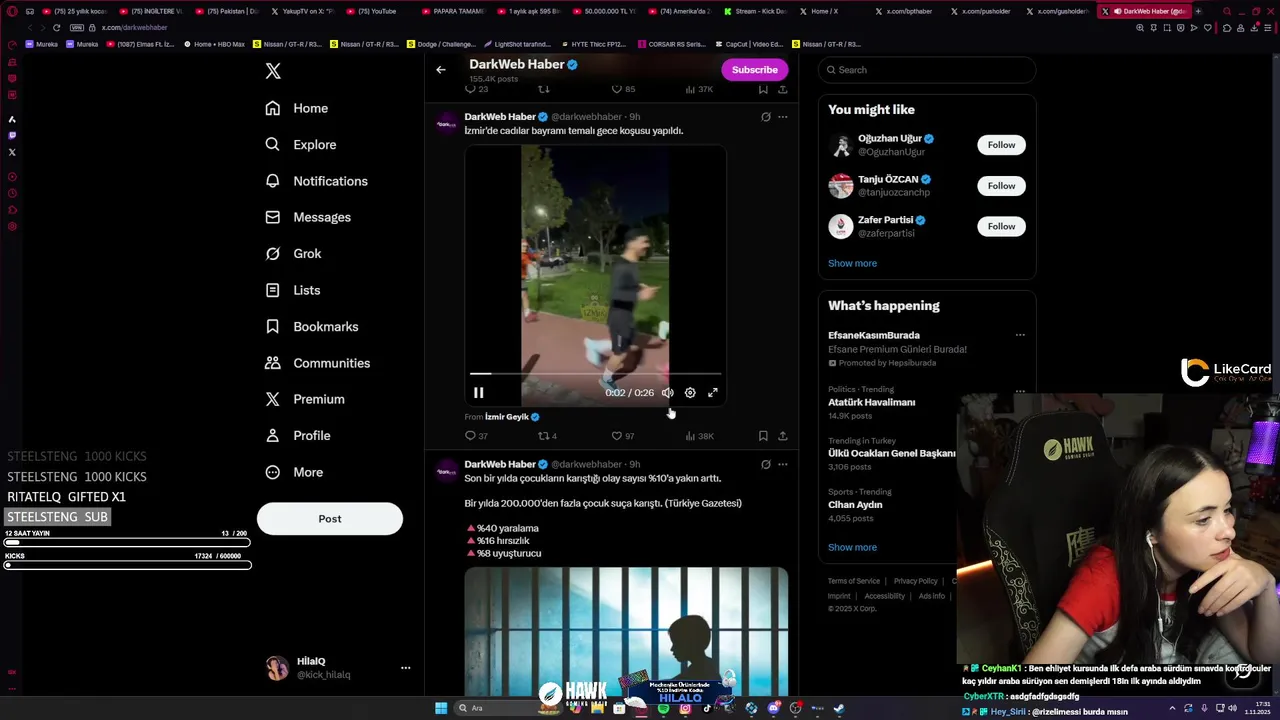Click the Post button
1280x720 pixels.
click(x=330, y=519)
